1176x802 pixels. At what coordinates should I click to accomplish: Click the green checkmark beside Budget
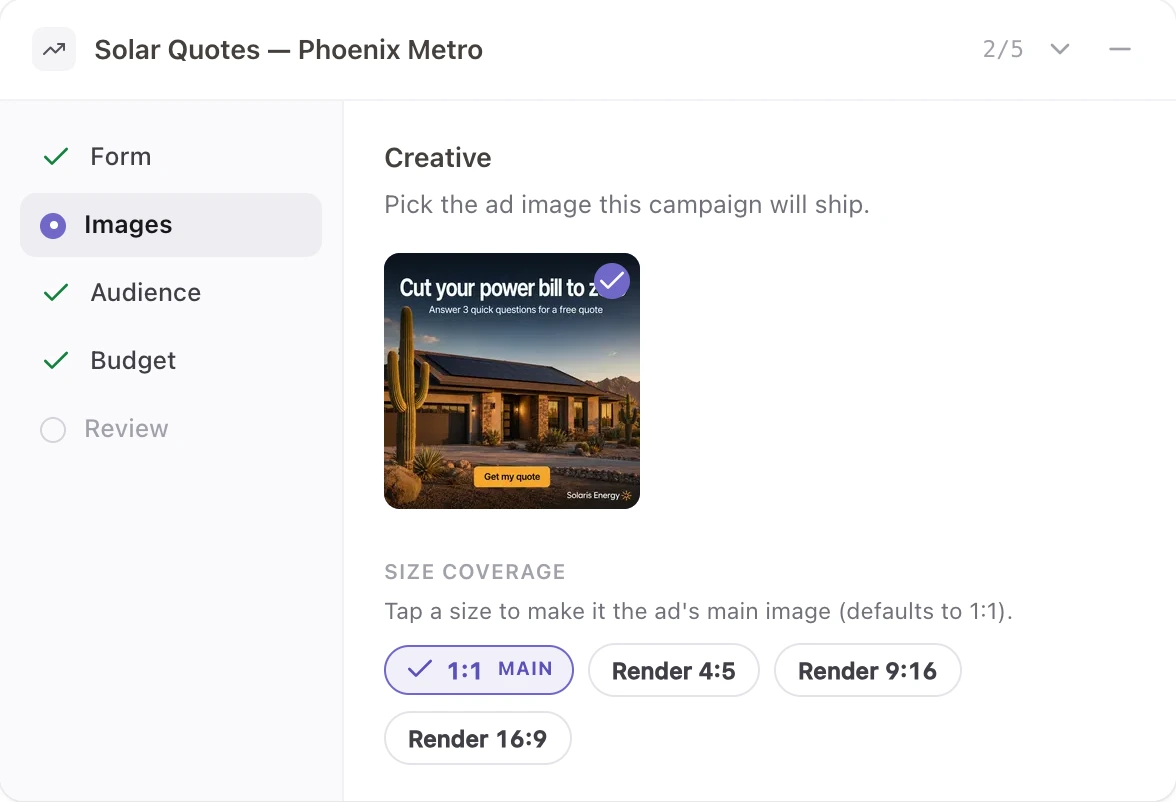point(56,360)
